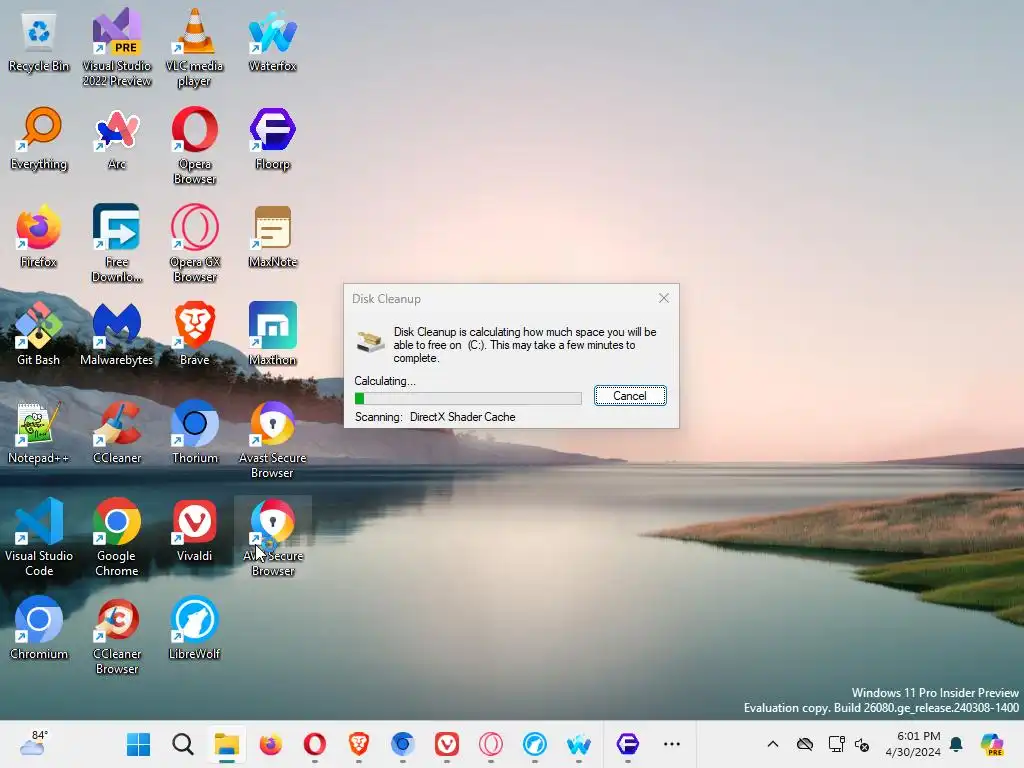Click the green Calculating progress bar

tap(468, 398)
